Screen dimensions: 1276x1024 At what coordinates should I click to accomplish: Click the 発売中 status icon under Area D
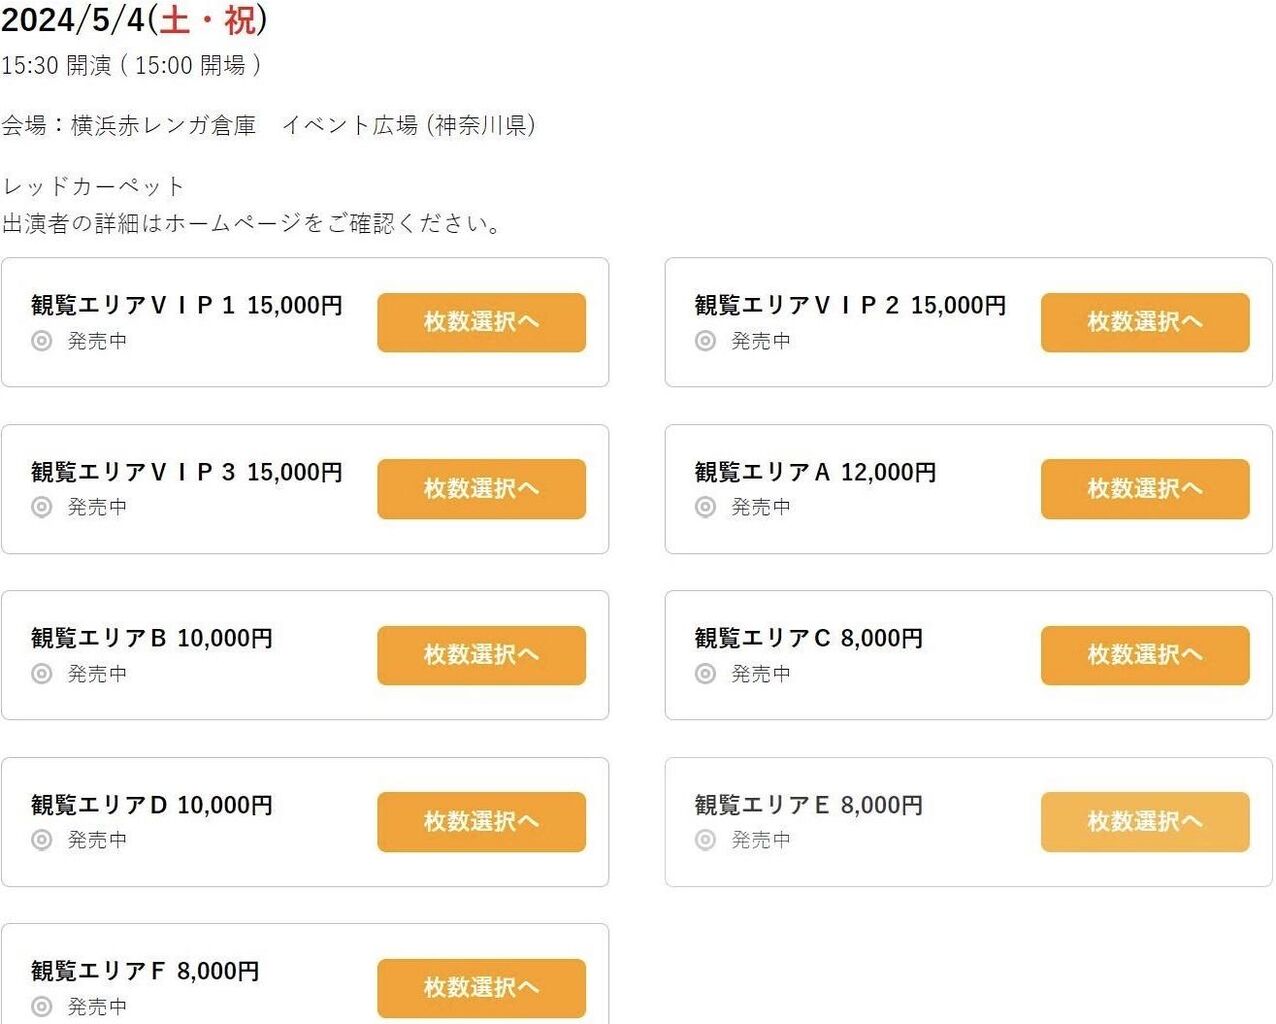click(x=42, y=840)
